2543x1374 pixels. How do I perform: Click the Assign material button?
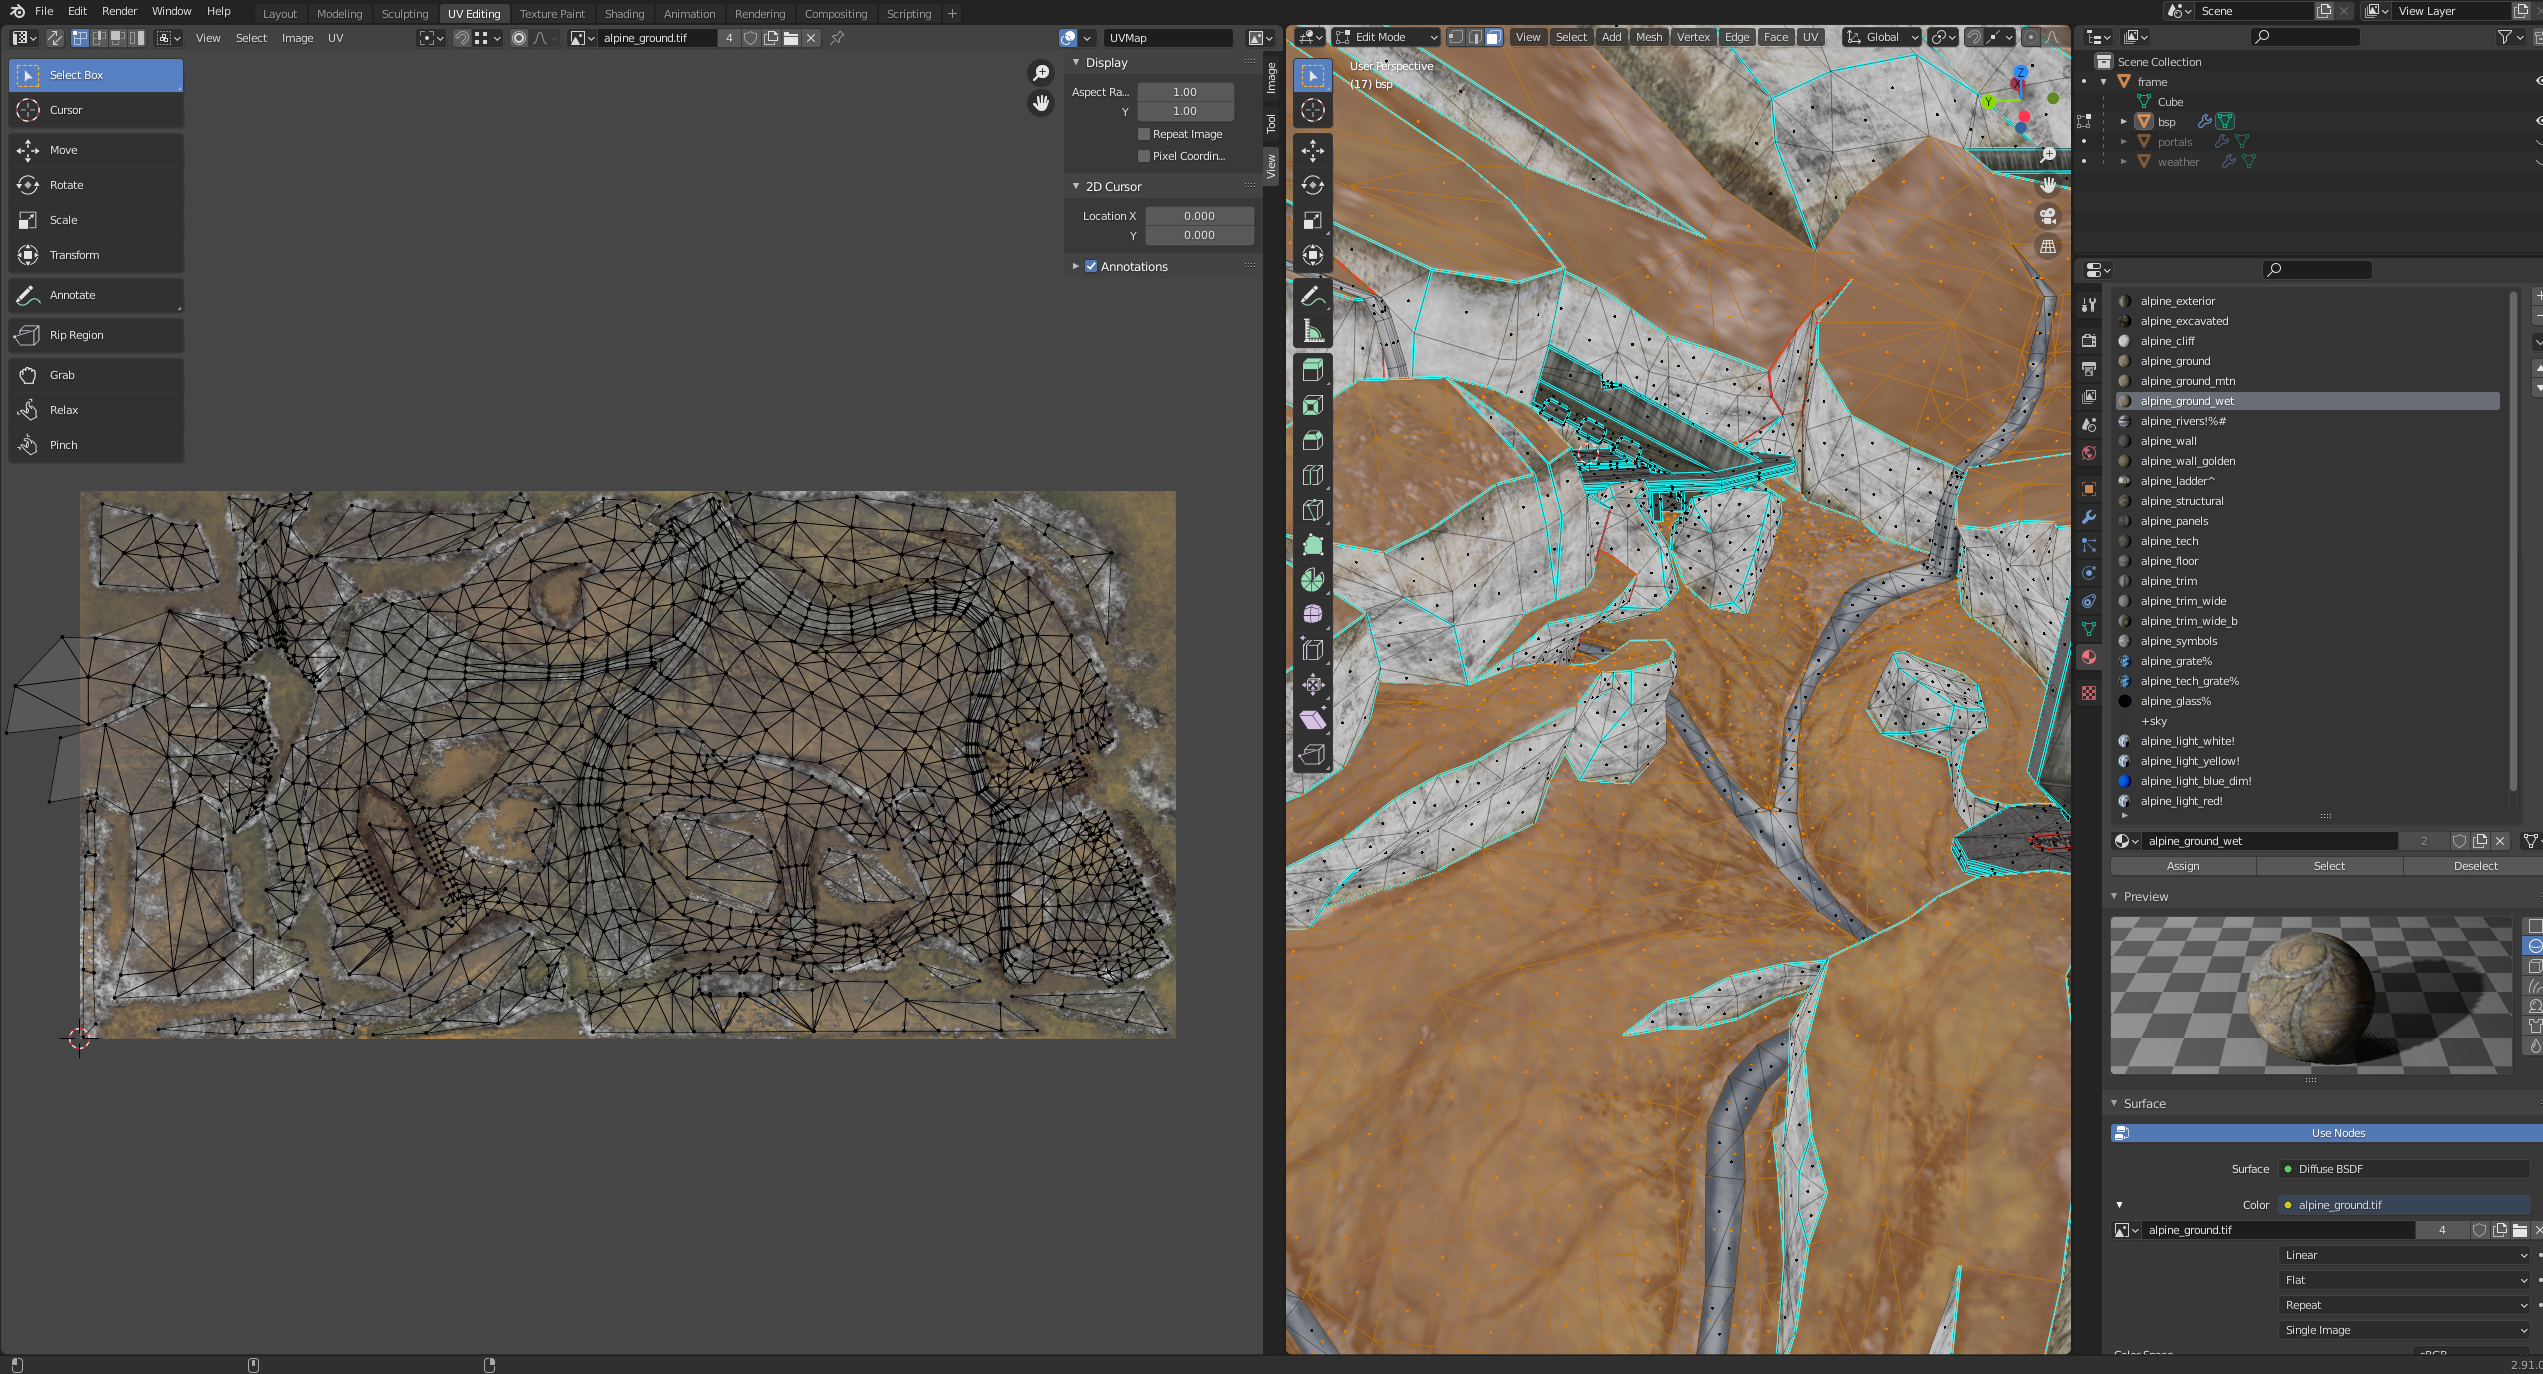2182,866
